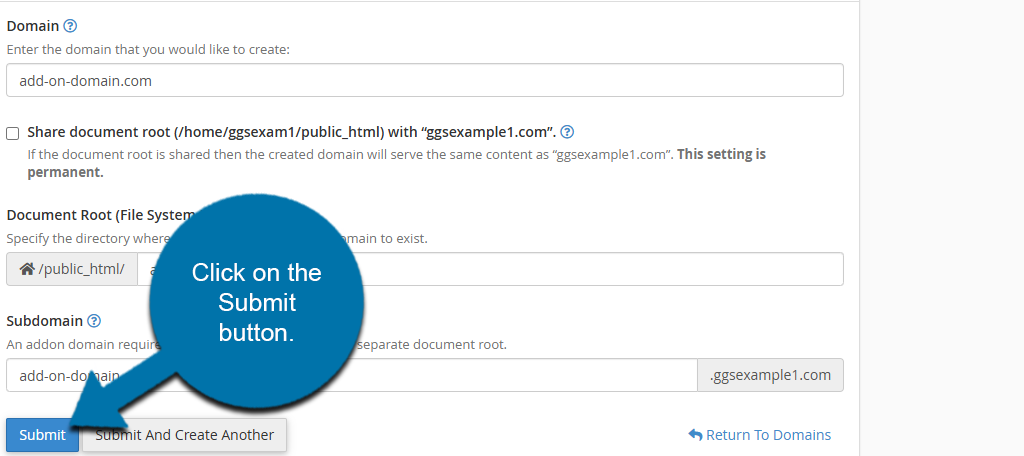Image resolution: width=1024 pixels, height=456 pixels.
Task: Enable the Share document root checkbox
Action: [x=13, y=133]
